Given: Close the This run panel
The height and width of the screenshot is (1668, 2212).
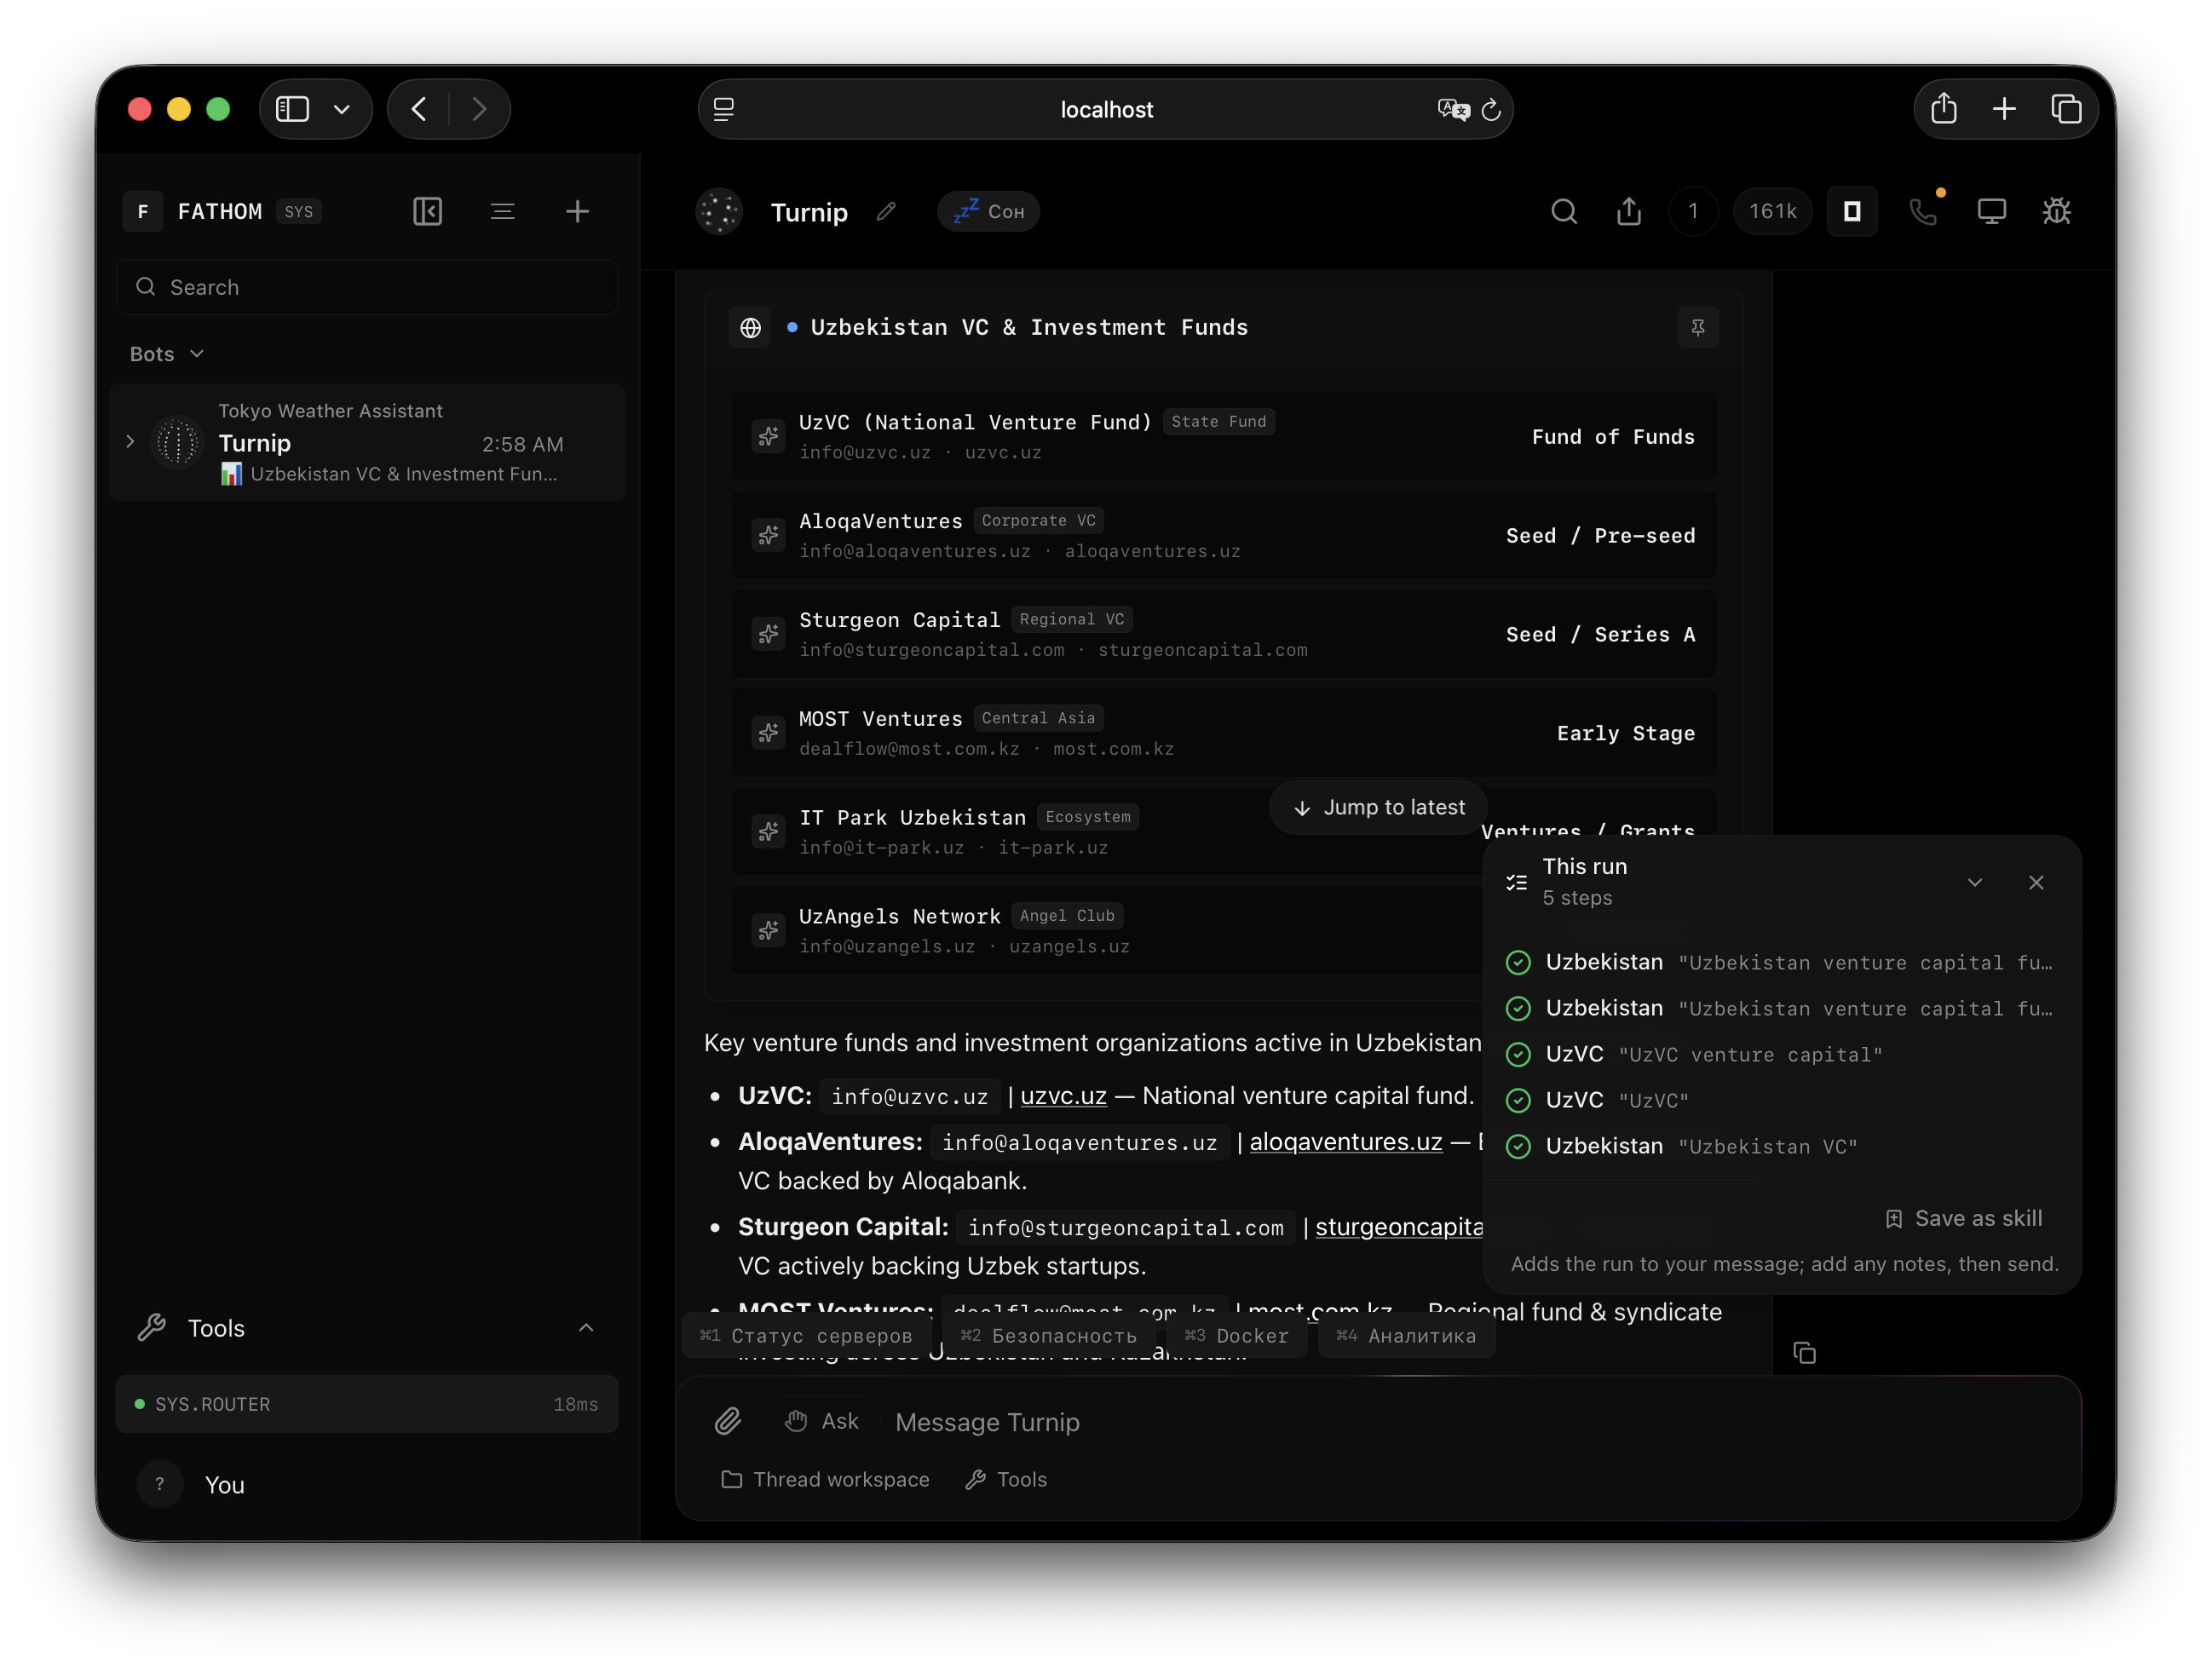Looking at the screenshot, I should pos(2035,882).
